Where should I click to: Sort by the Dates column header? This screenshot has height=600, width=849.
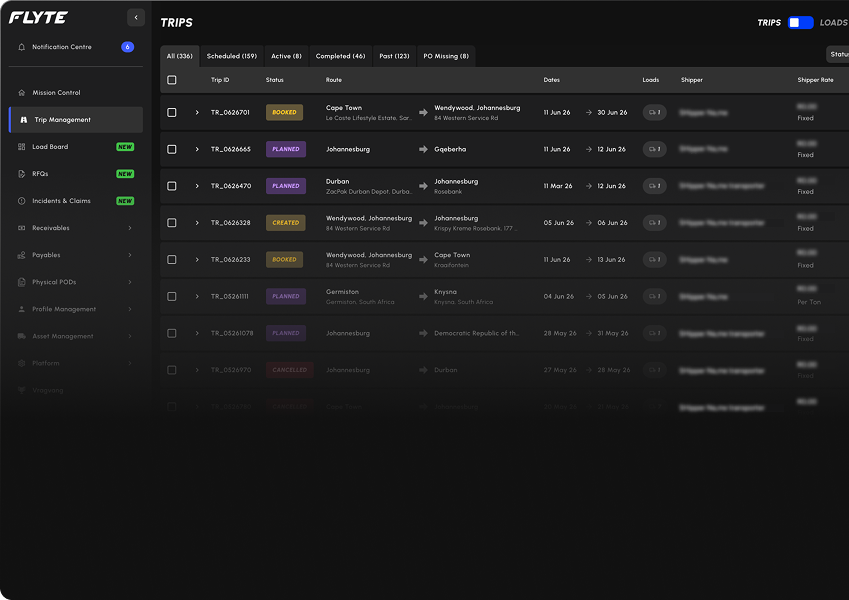552,80
